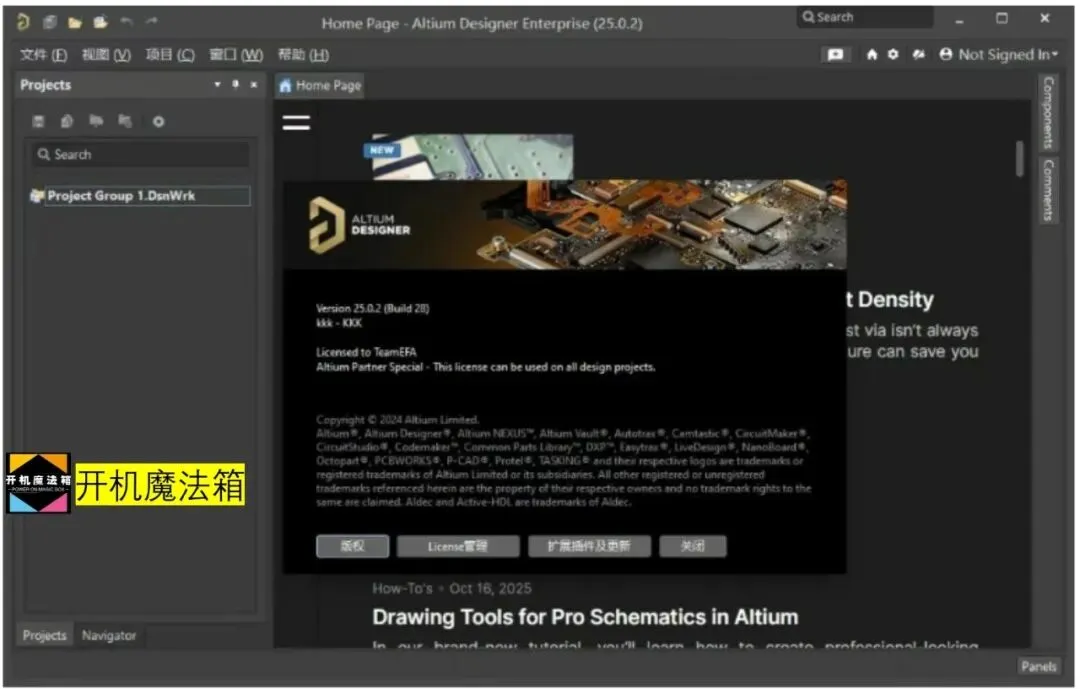Screen dimensions: 1080x689
Task: Open the 项目 (C) menu
Action: coord(169,54)
